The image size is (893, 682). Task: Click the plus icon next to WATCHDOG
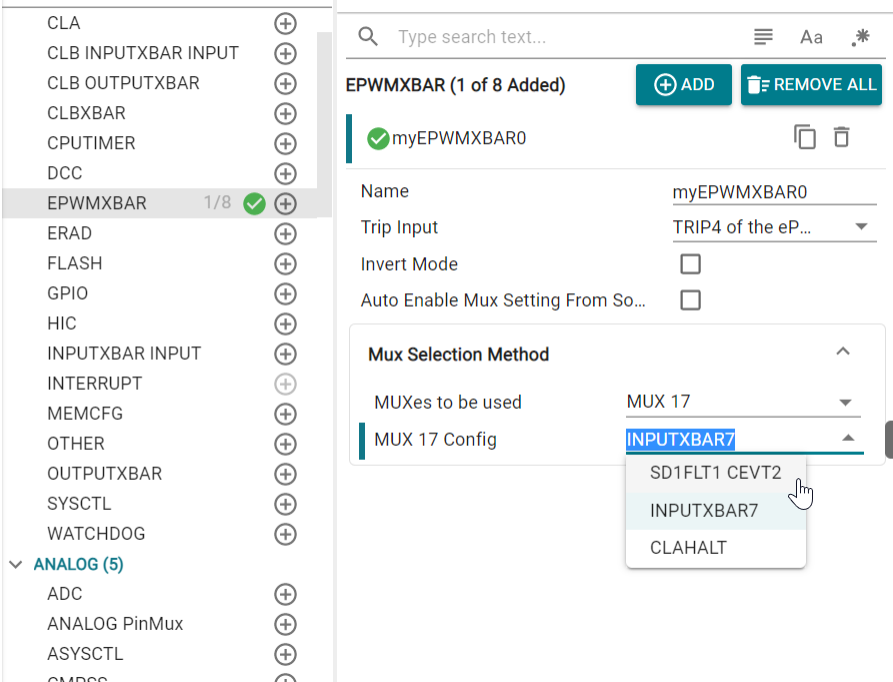coord(285,533)
